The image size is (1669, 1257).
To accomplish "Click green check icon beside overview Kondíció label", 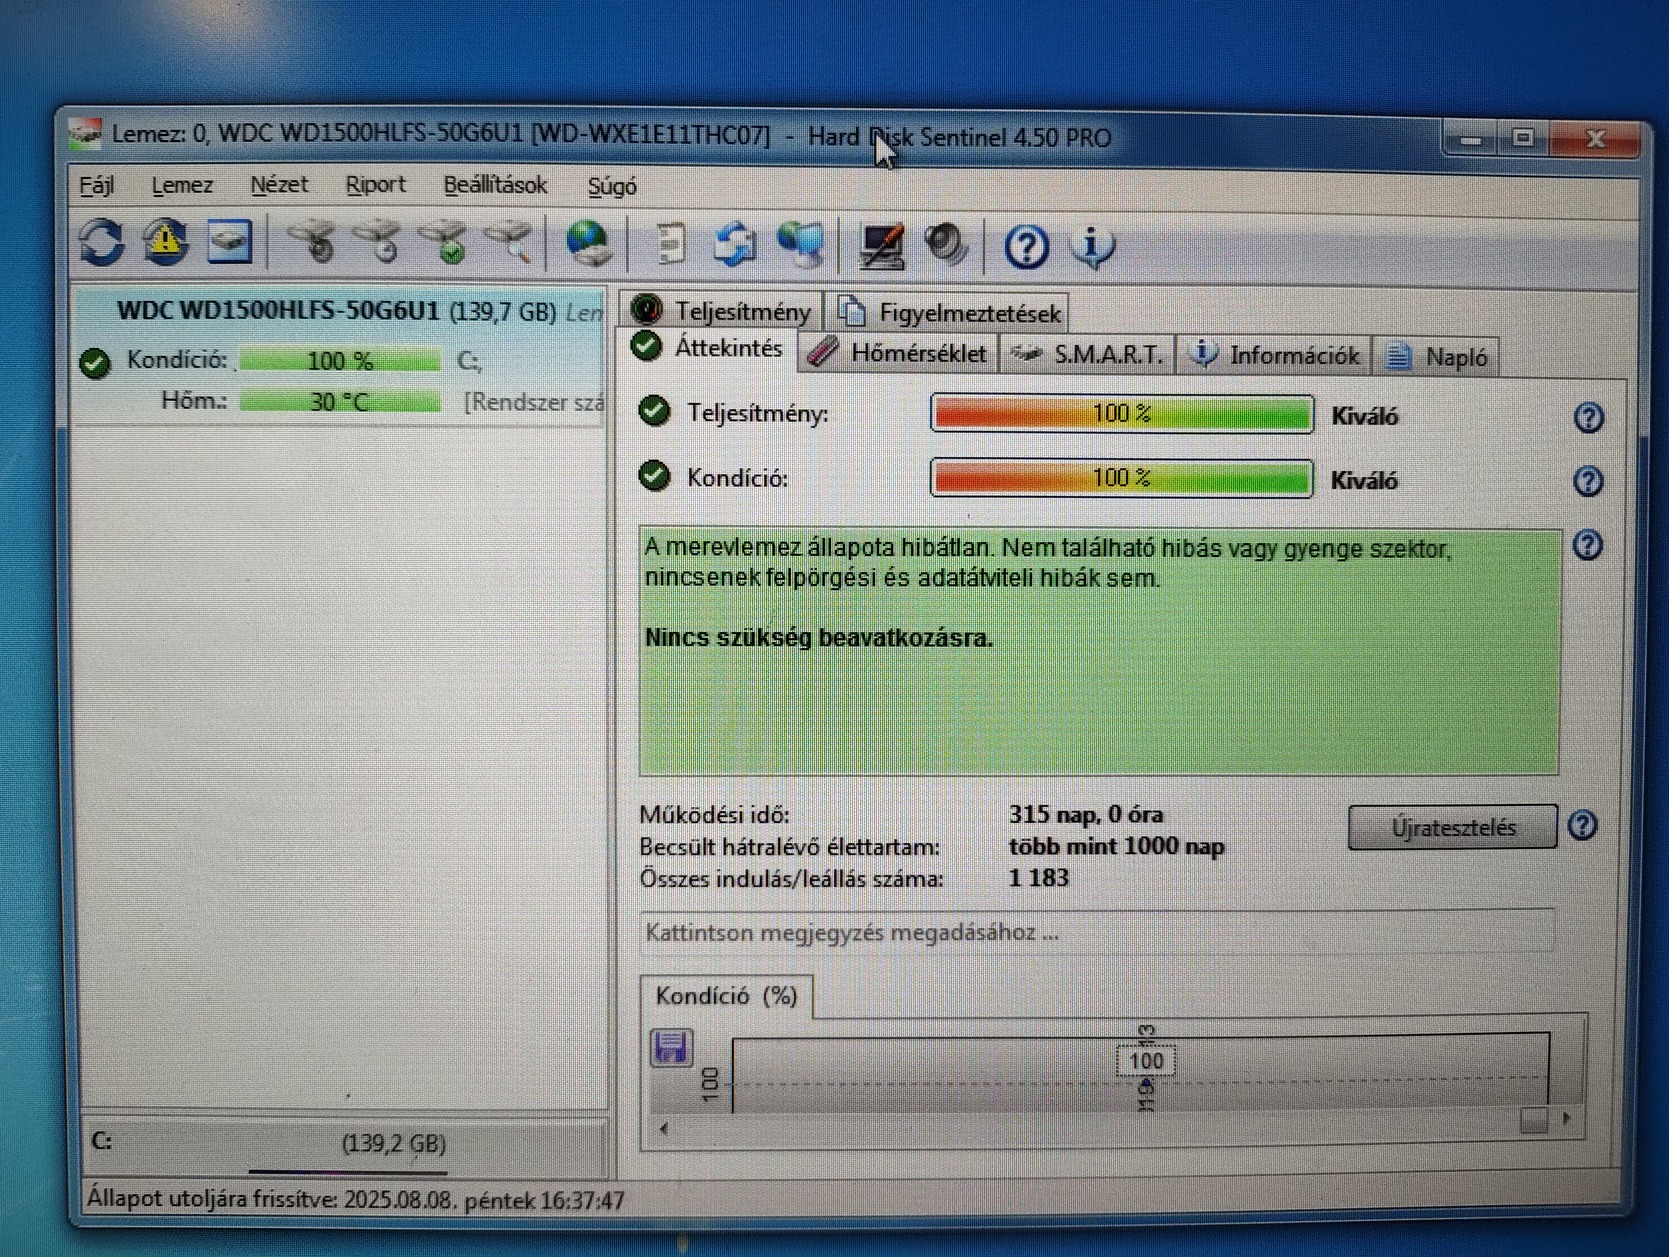I will coord(655,477).
